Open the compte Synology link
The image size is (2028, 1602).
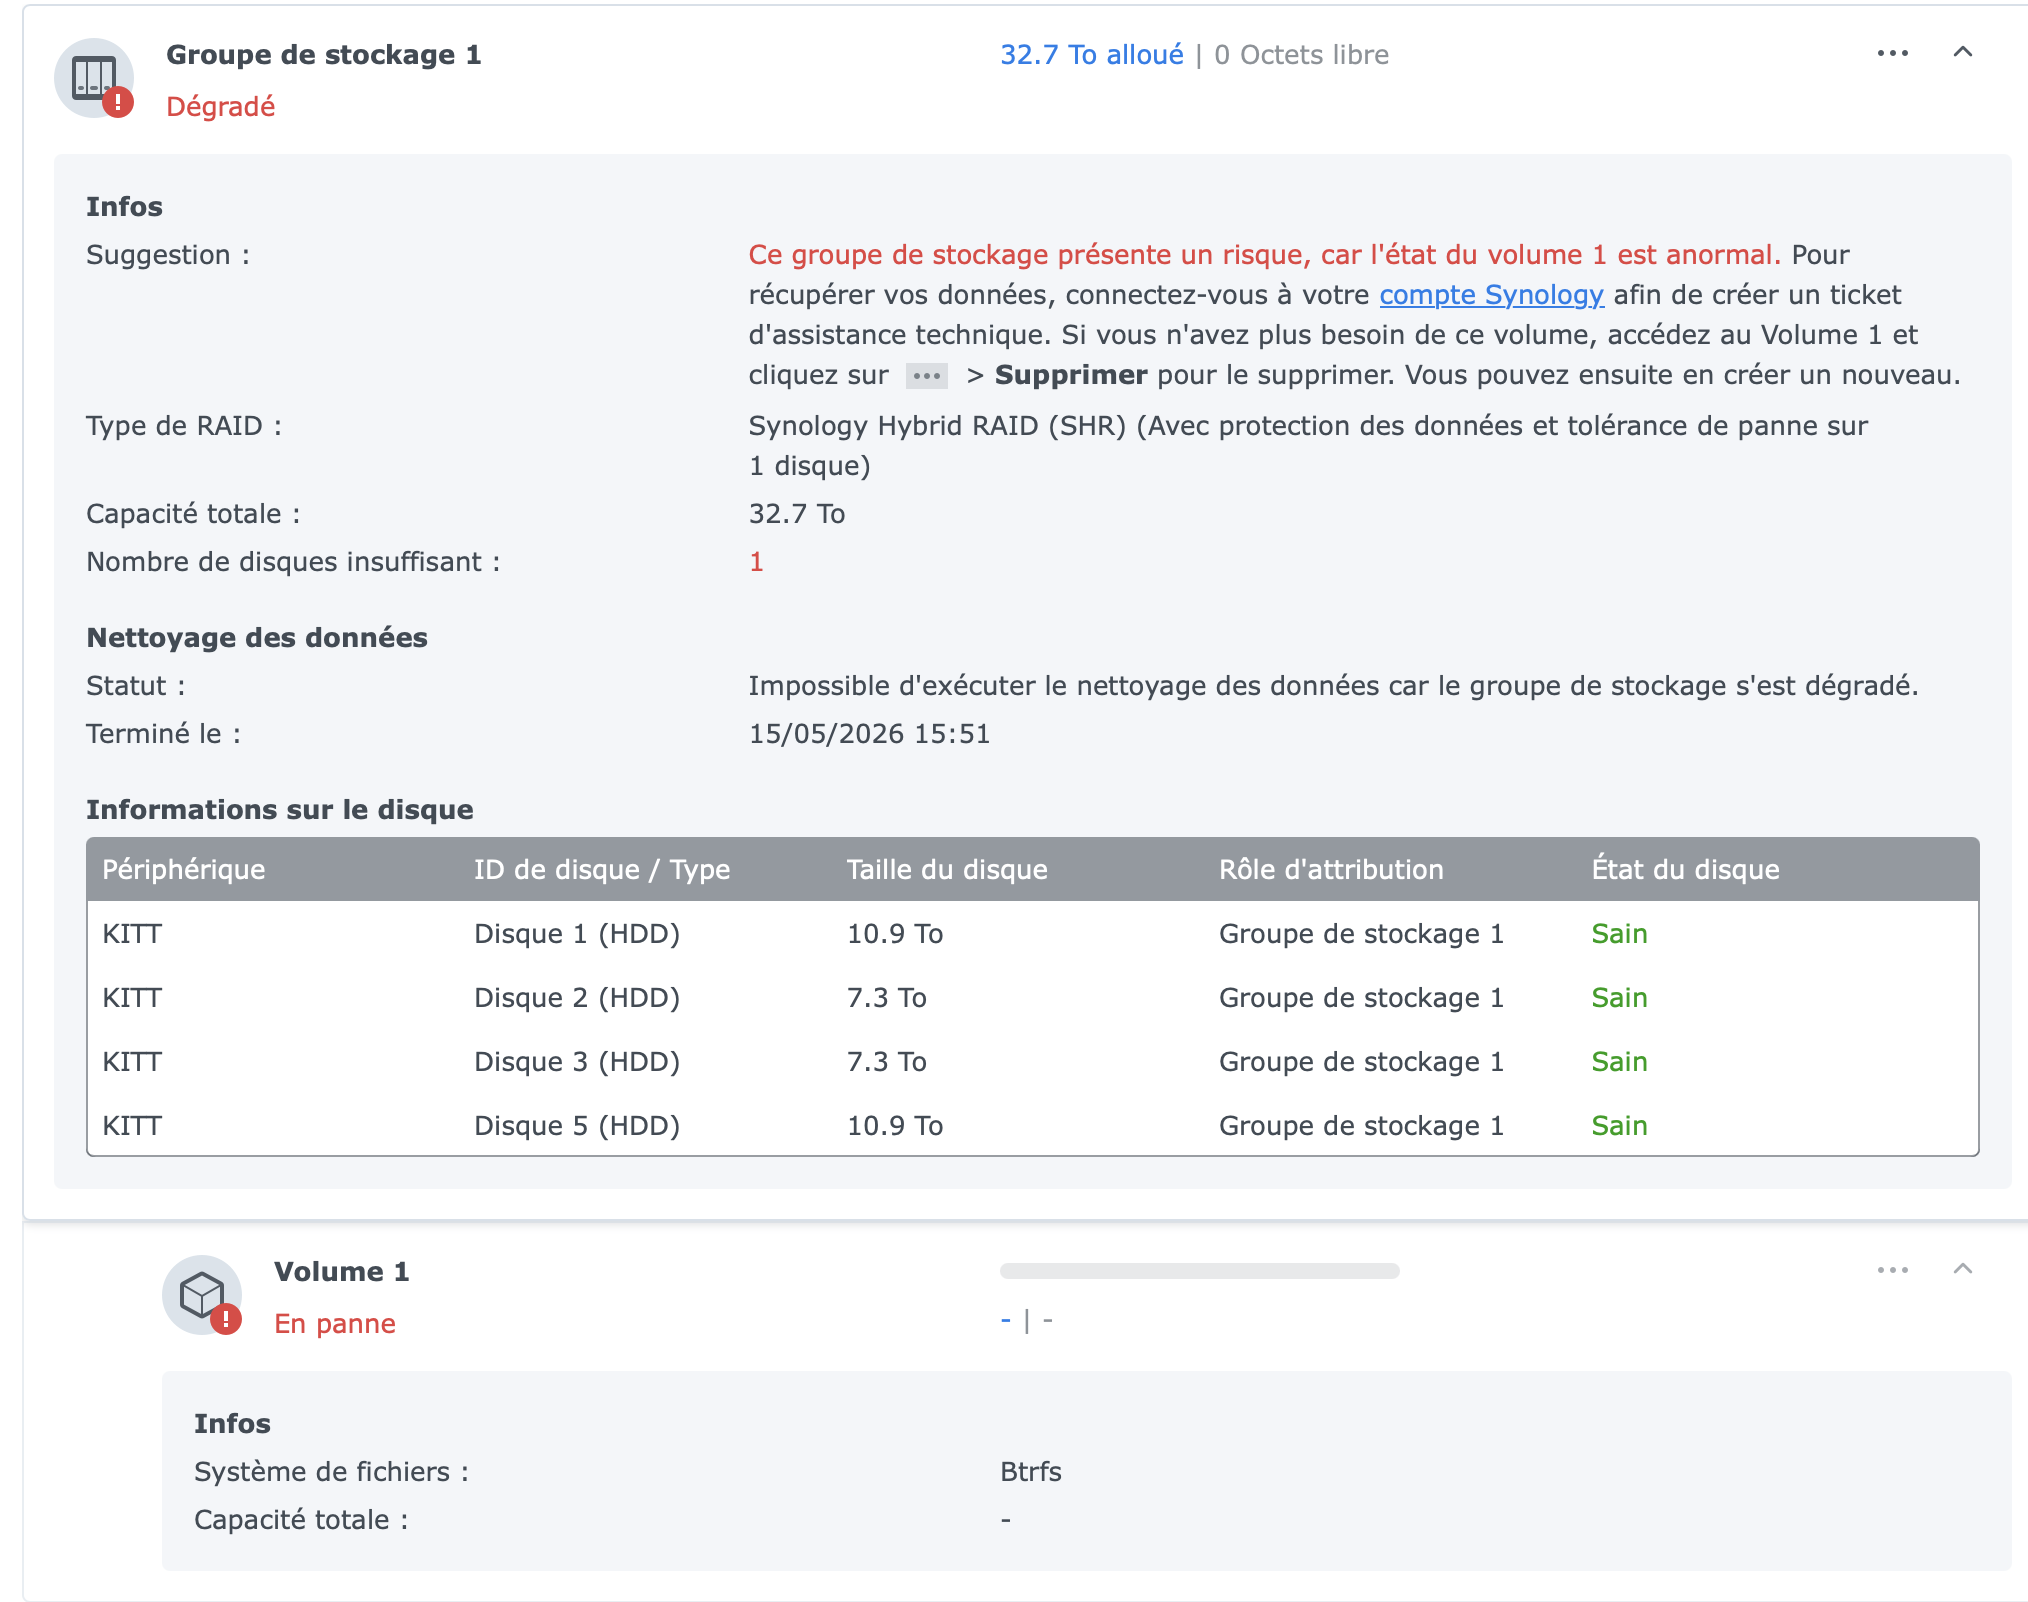pos(1491,295)
